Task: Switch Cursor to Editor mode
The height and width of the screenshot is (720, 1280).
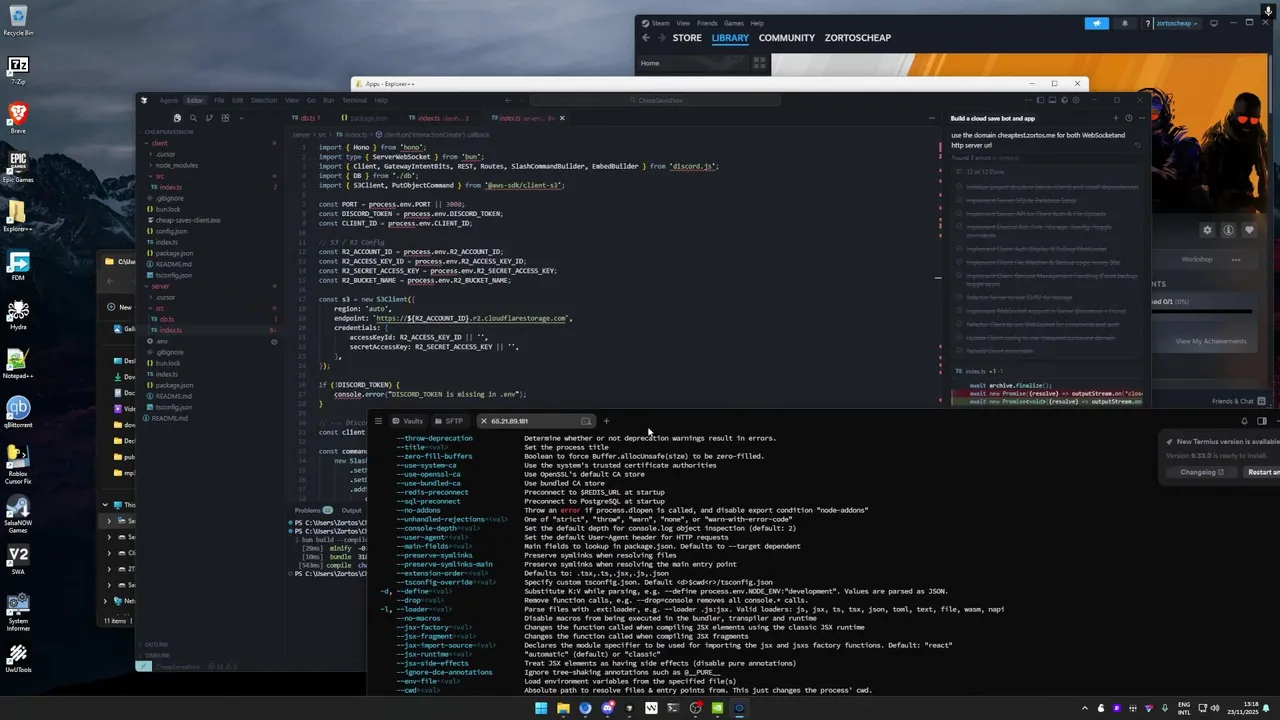Action: (195, 100)
